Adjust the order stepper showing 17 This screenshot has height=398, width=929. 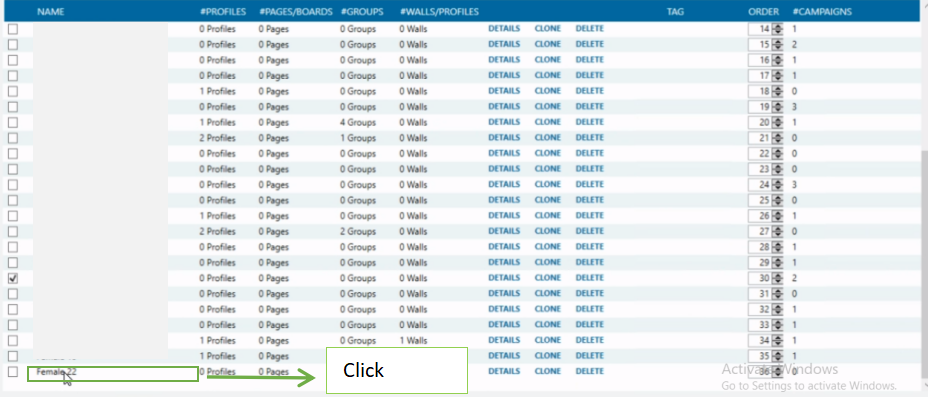(777, 76)
